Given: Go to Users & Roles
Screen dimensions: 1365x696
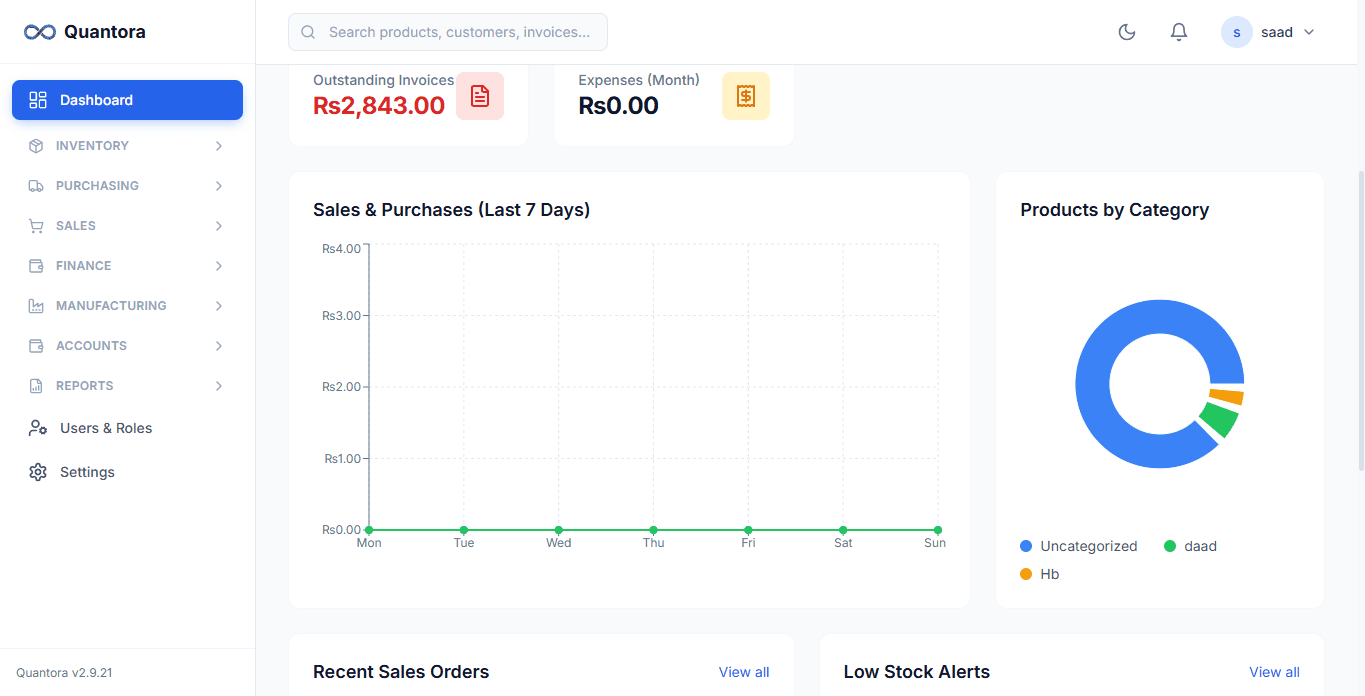Looking at the screenshot, I should [127, 428].
